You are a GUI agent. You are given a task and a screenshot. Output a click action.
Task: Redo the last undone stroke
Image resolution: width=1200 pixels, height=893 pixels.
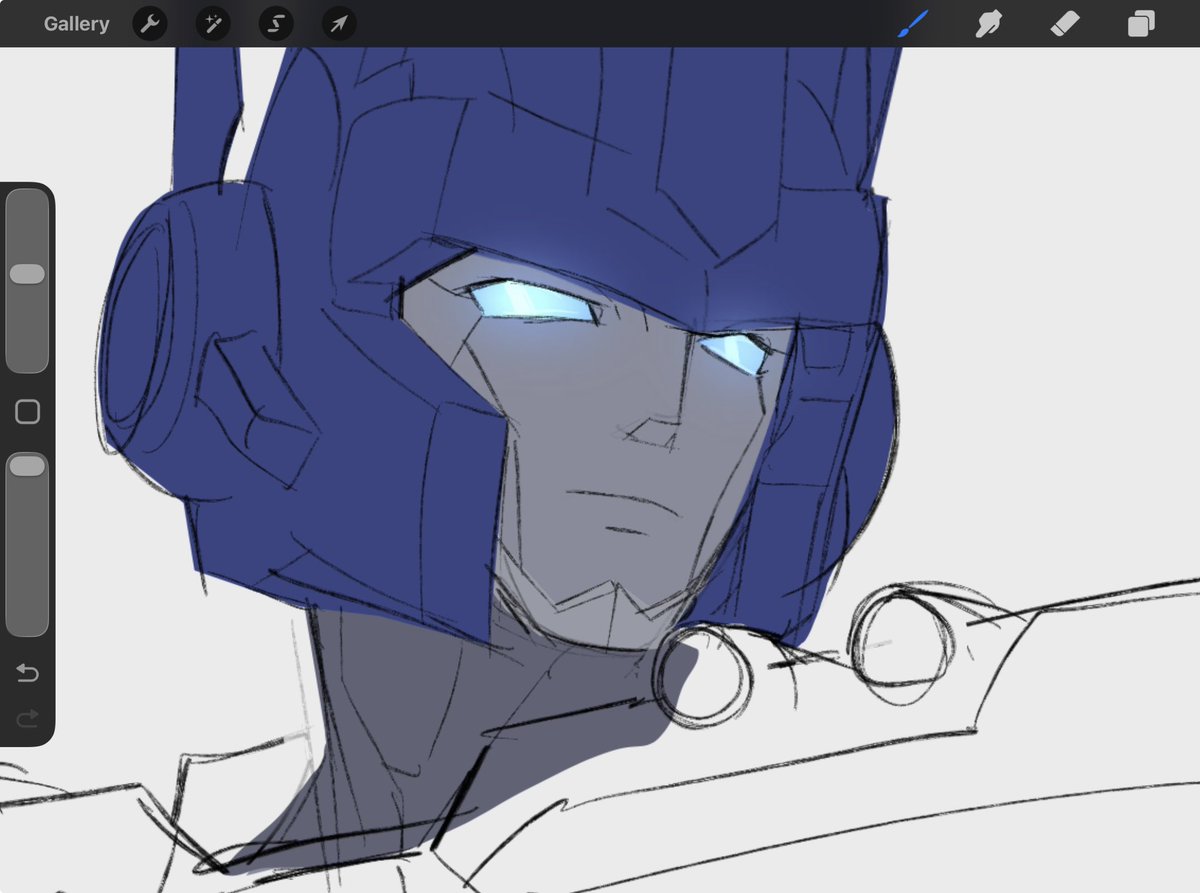[x=27, y=717]
